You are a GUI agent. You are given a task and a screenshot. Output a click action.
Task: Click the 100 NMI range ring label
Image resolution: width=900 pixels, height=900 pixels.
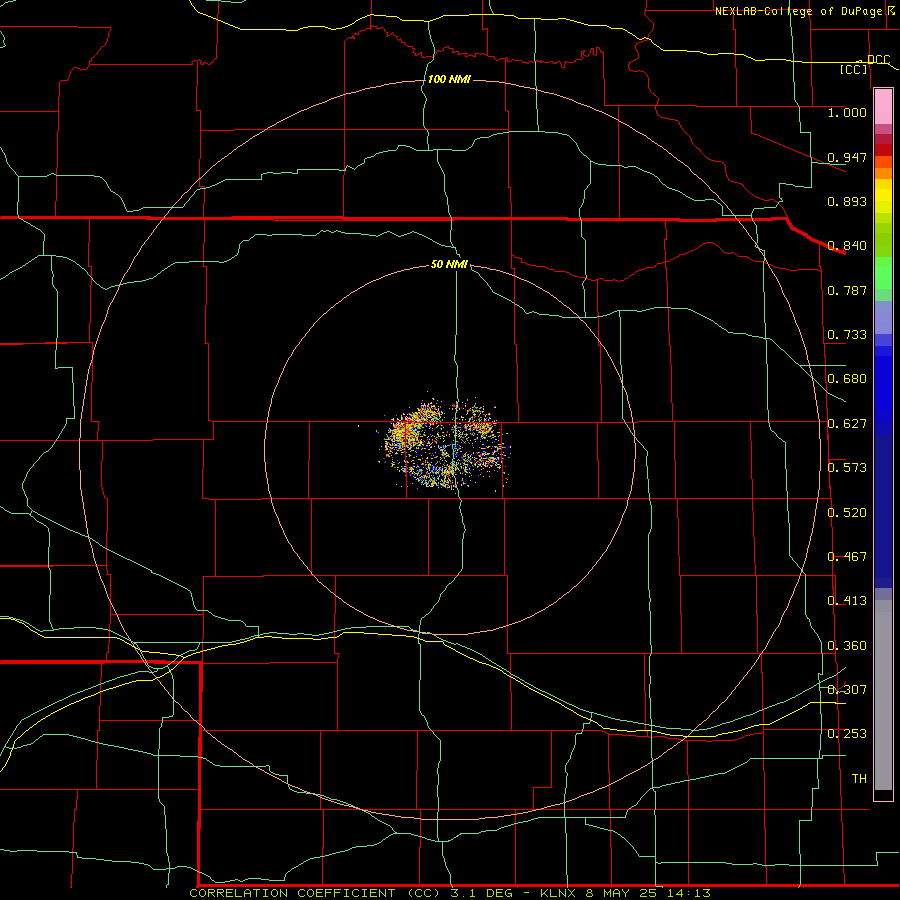pos(449,79)
